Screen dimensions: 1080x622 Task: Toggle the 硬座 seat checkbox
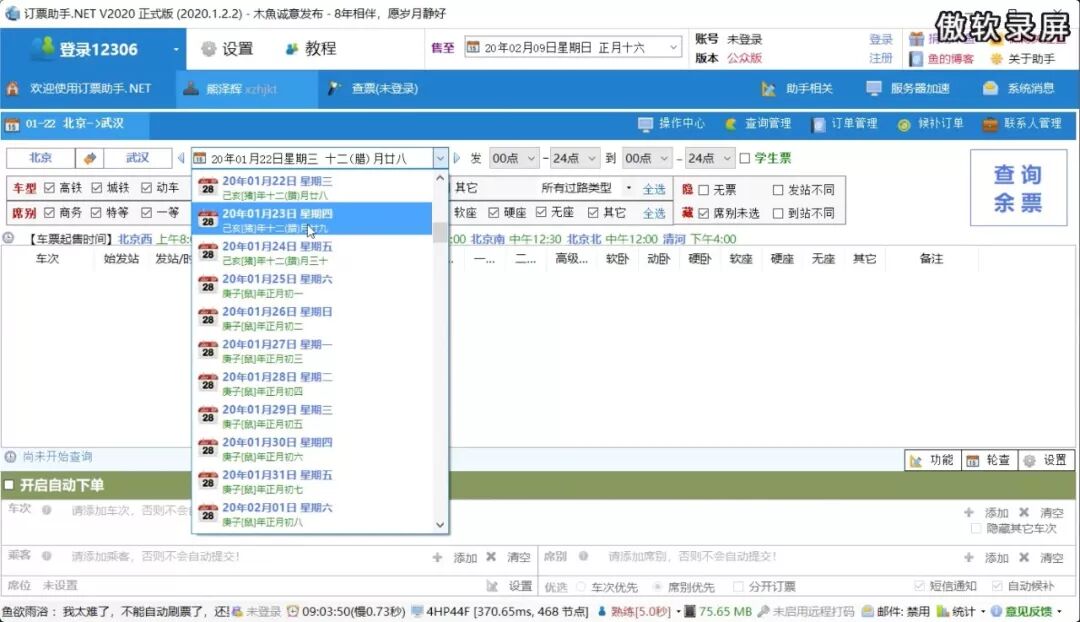click(x=493, y=212)
